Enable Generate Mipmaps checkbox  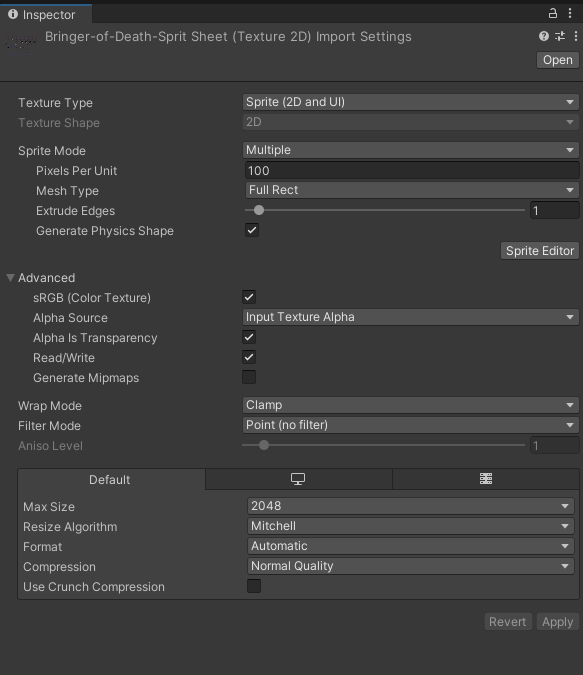click(x=249, y=377)
